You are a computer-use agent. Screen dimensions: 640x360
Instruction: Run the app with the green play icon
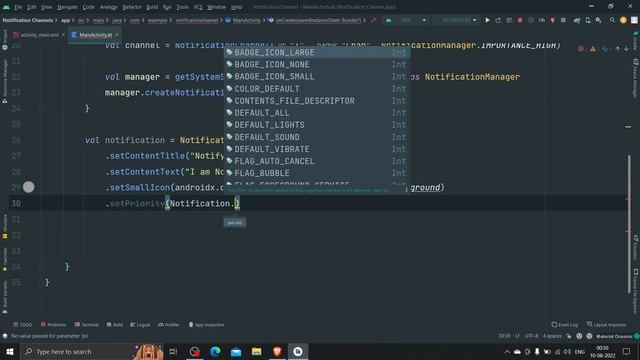(487, 20)
